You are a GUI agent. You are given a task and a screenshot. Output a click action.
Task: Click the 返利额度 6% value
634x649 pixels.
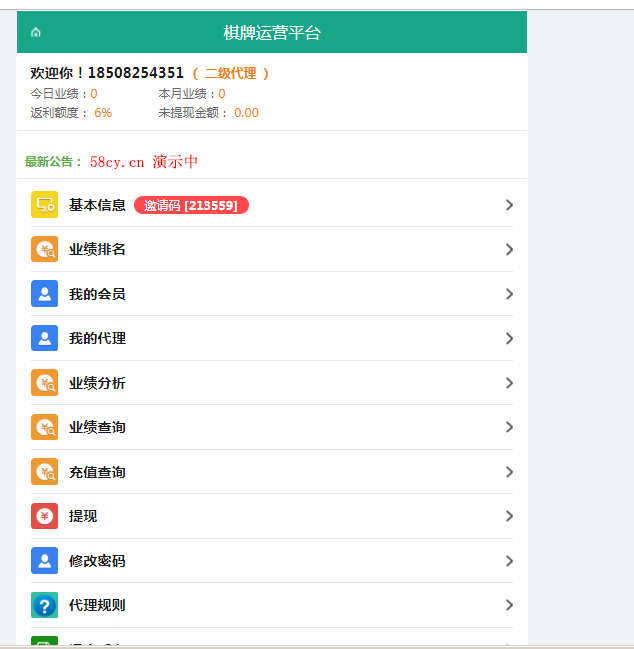(x=103, y=113)
